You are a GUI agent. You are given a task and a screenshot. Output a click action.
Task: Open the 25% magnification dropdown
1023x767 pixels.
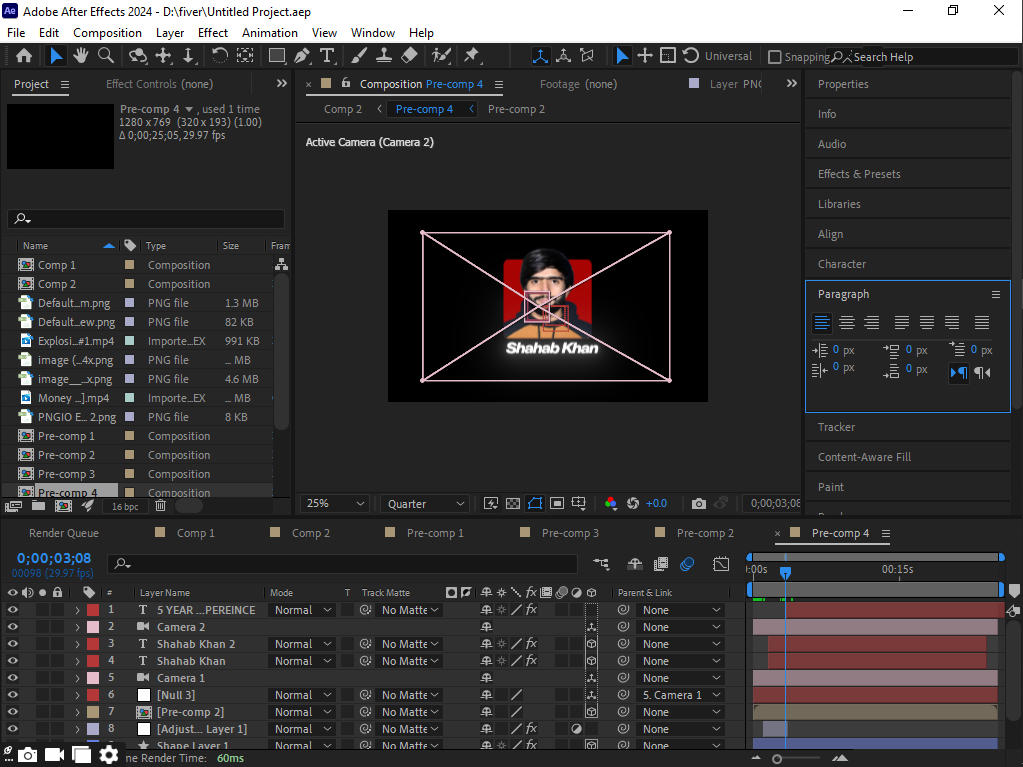336,504
